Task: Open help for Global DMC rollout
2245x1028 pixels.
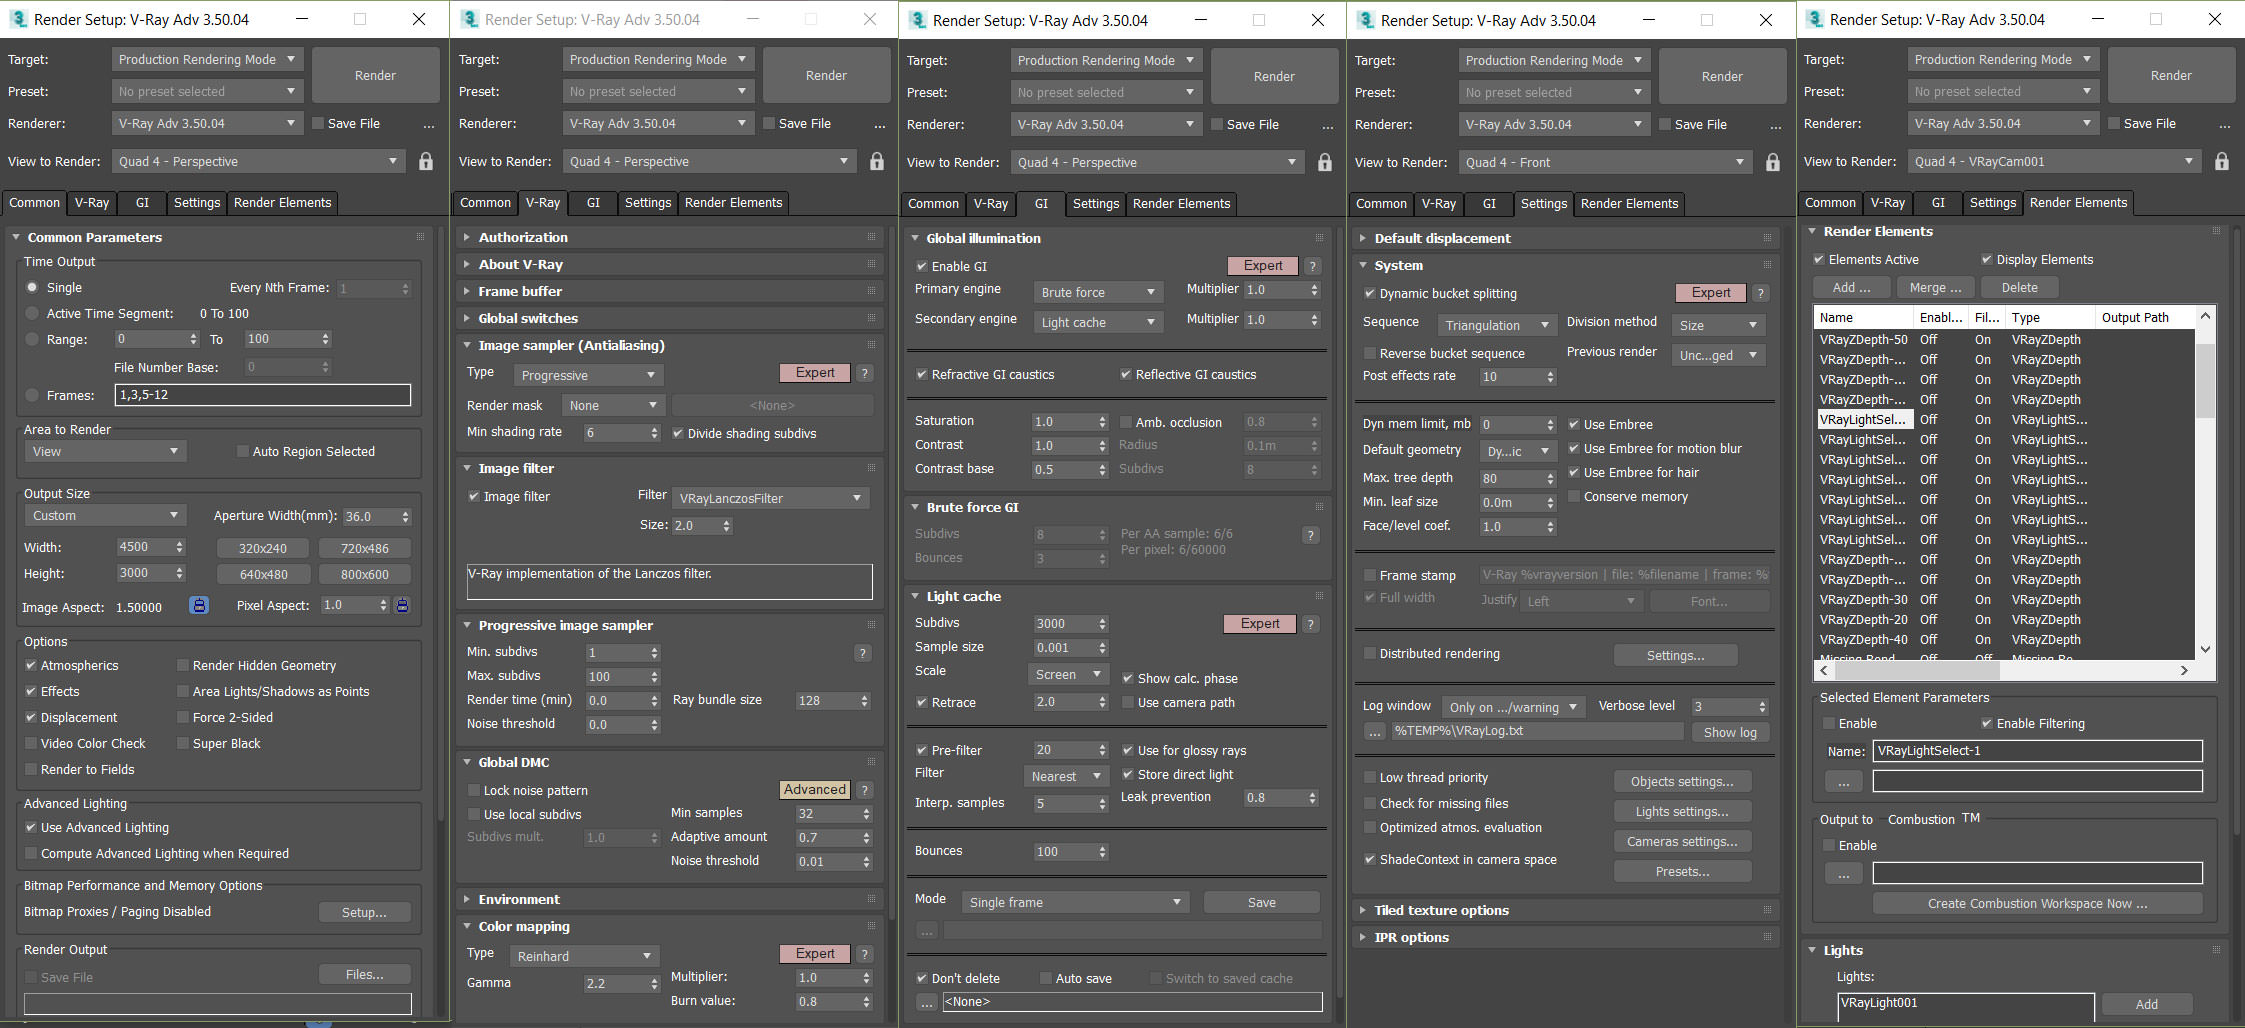Action: pos(865,790)
